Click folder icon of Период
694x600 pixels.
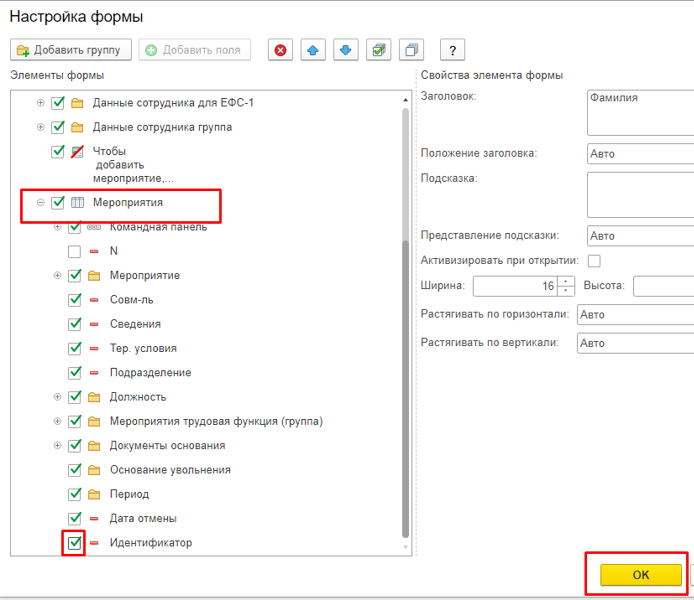pyautogui.click(x=94, y=494)
